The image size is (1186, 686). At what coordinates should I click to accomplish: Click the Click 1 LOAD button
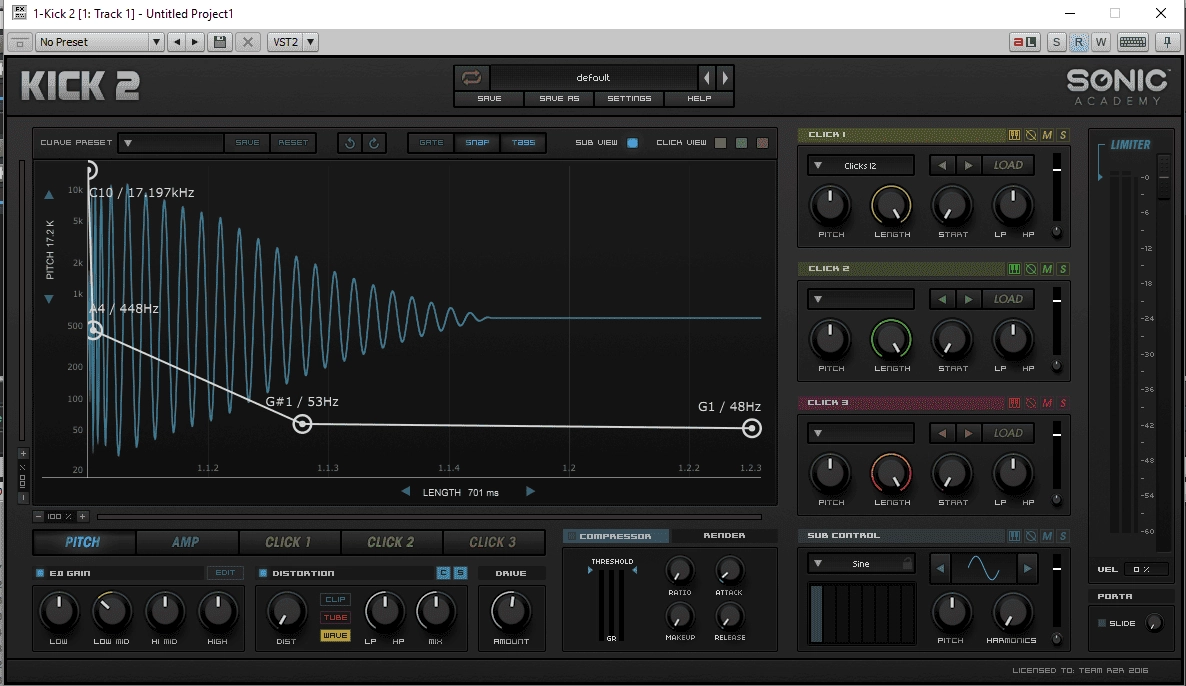point(1007,165)
